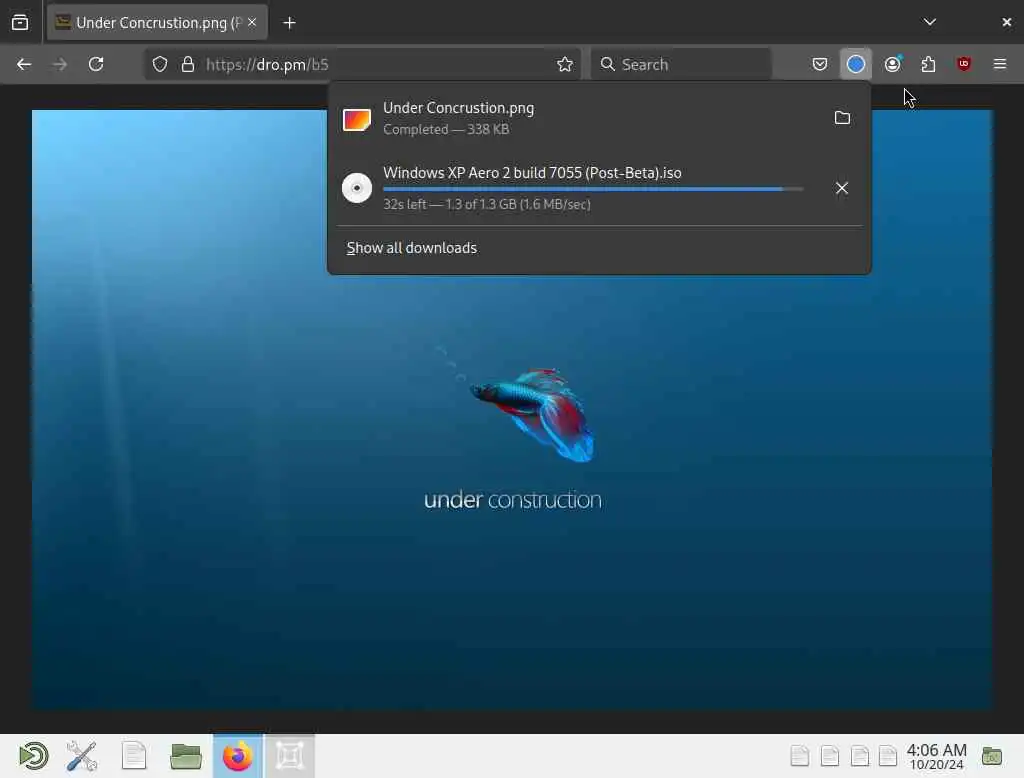Click Show all downloads
The image size is (1024, 778).
pos(411,248)
